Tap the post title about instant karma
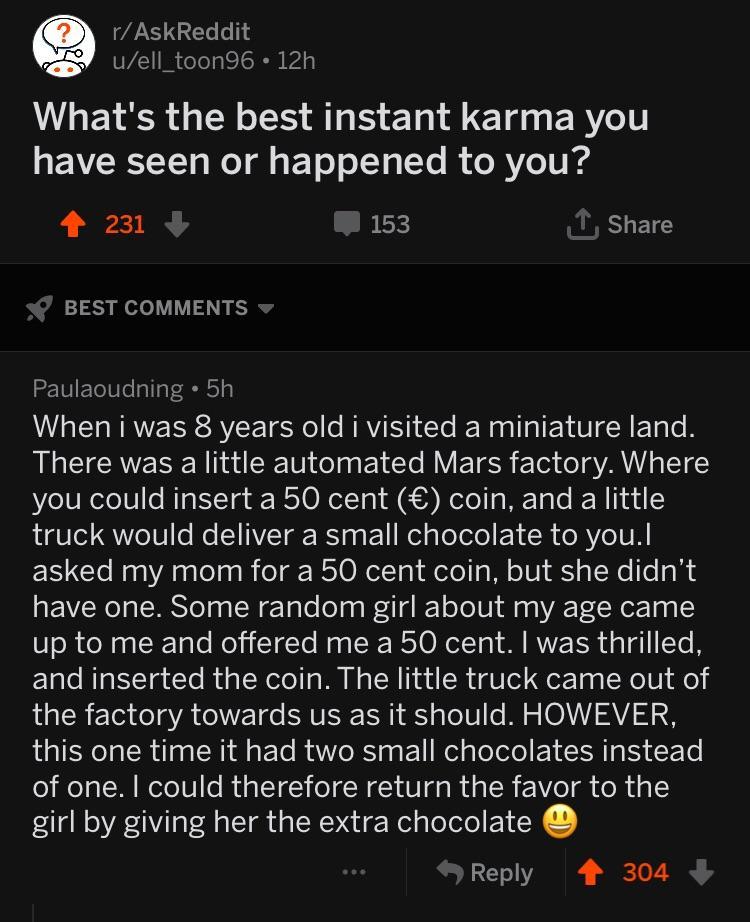The height and width of the screenshot is (922, 750). [x=340, y=138]
